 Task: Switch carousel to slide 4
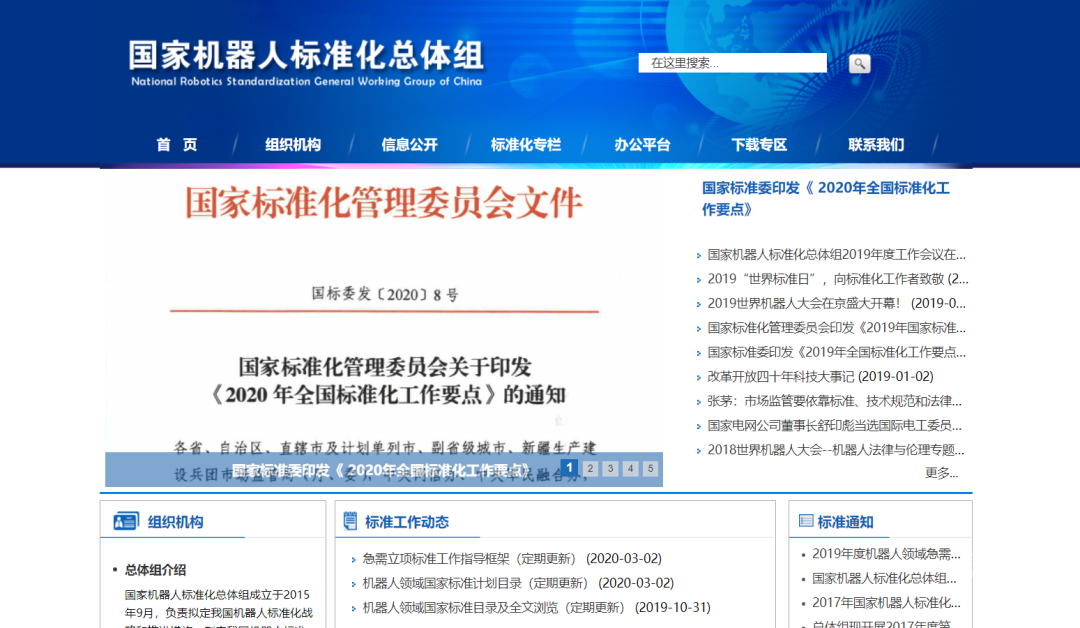[630, 469]
